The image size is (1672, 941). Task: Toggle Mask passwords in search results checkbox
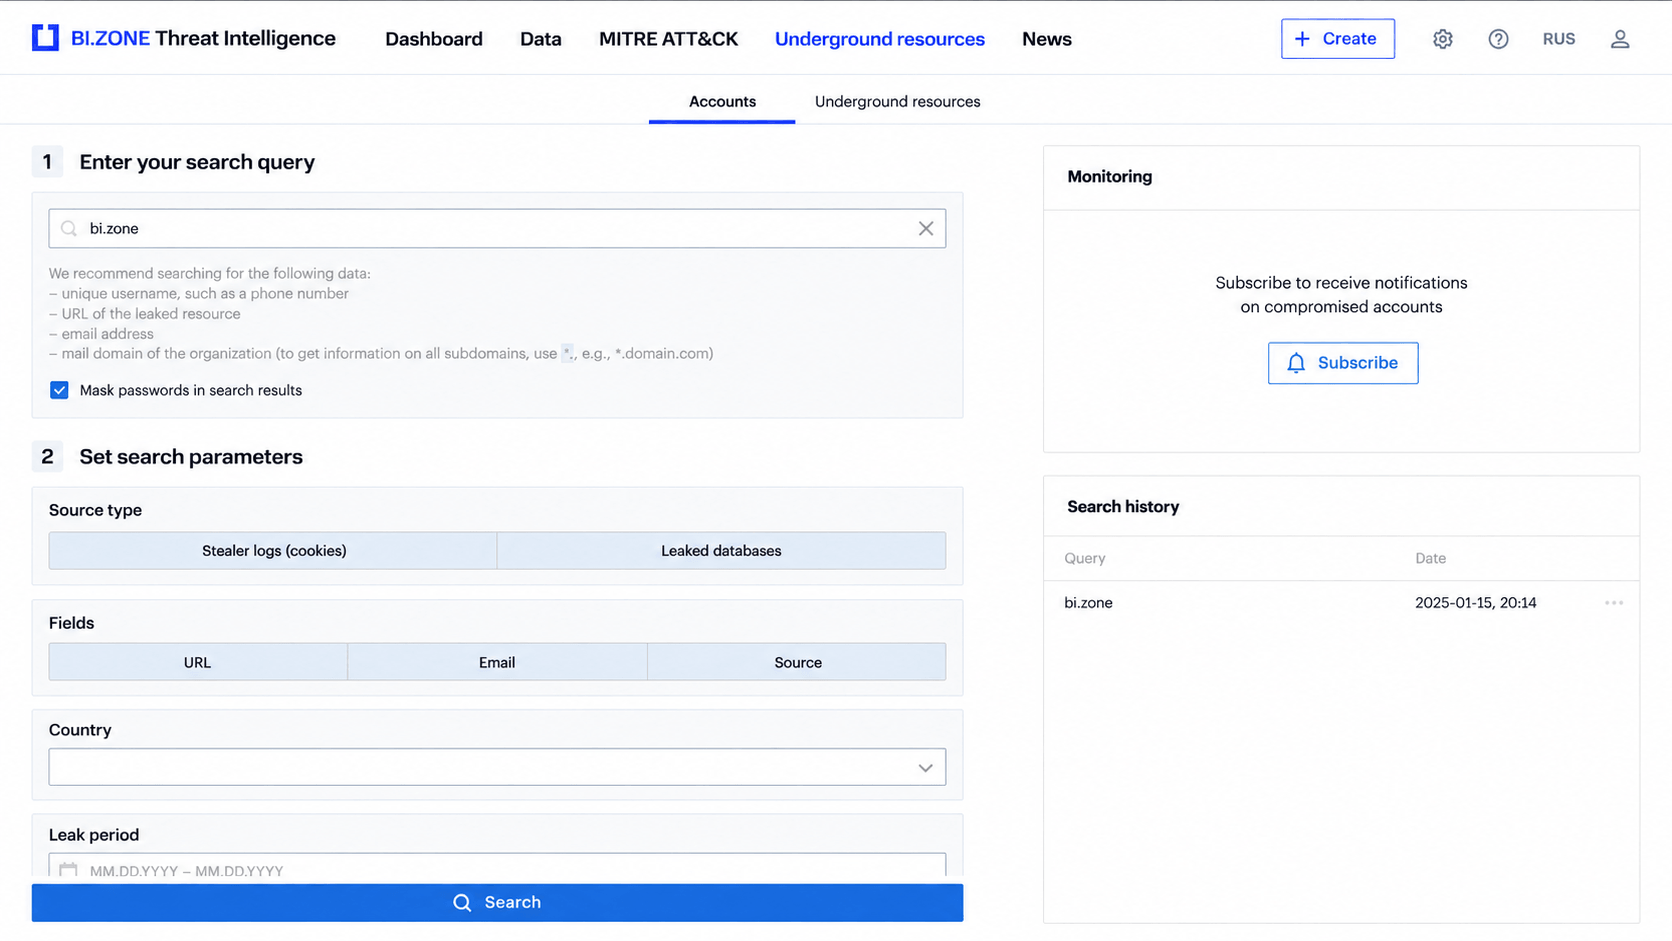[60, 390]
